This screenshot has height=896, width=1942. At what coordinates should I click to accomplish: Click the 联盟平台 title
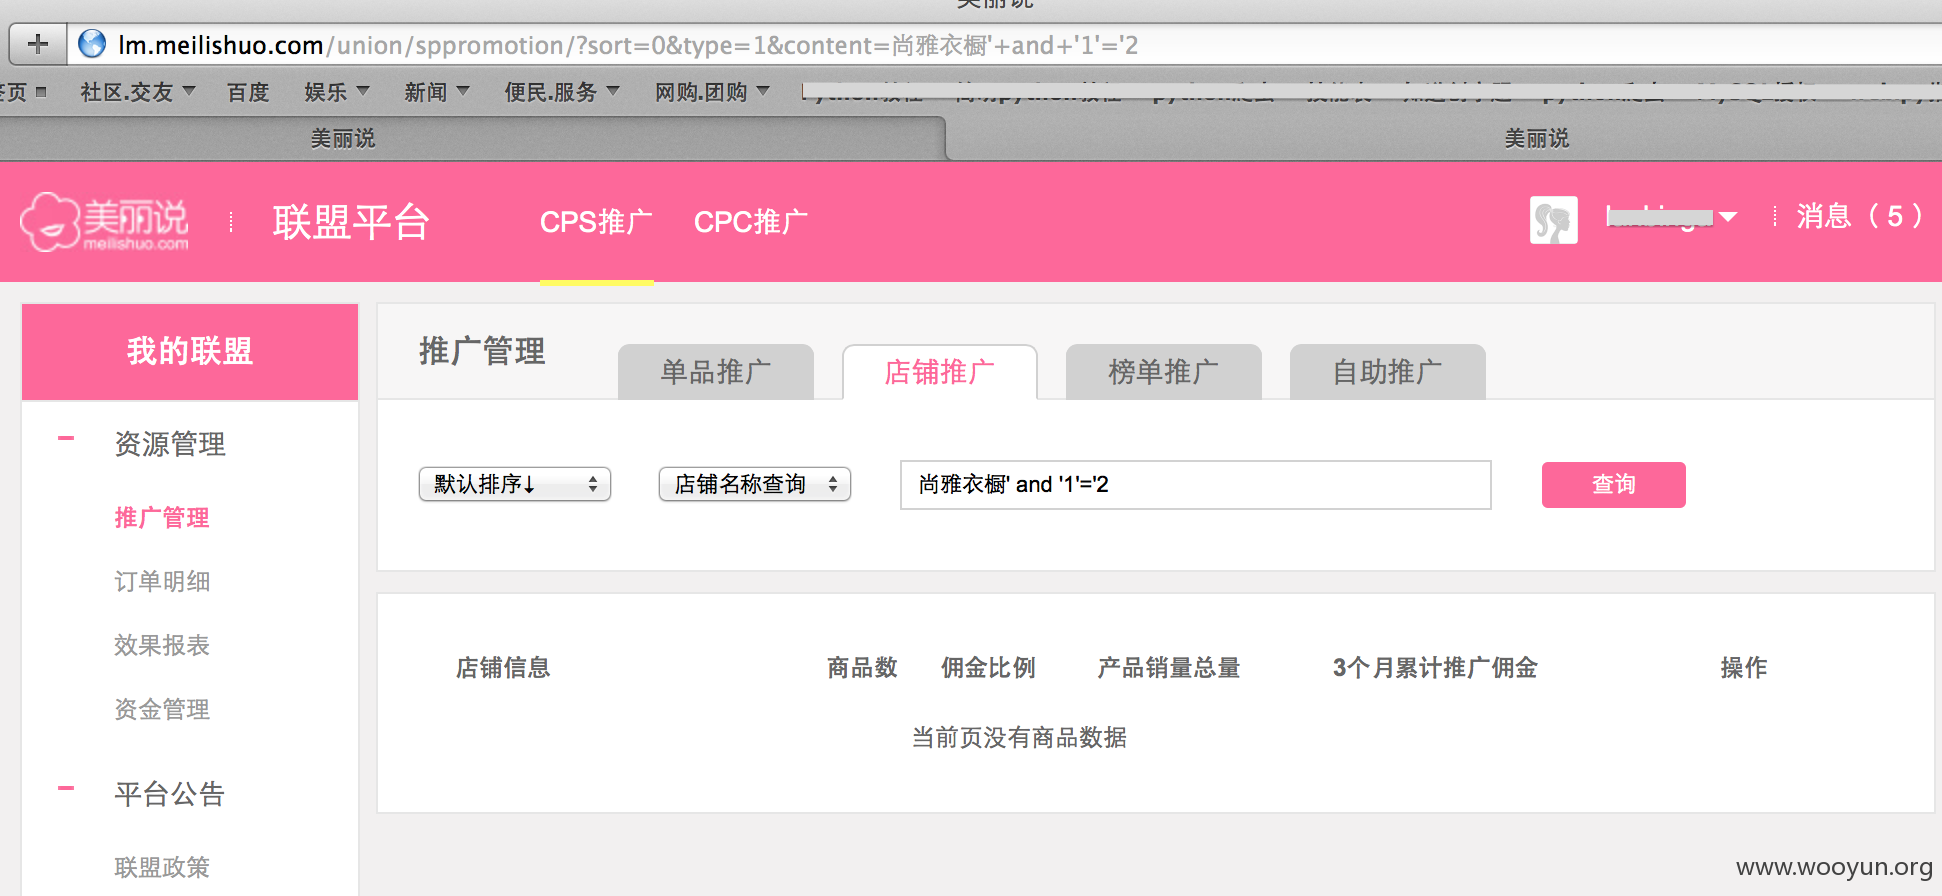tap(351, 222)
